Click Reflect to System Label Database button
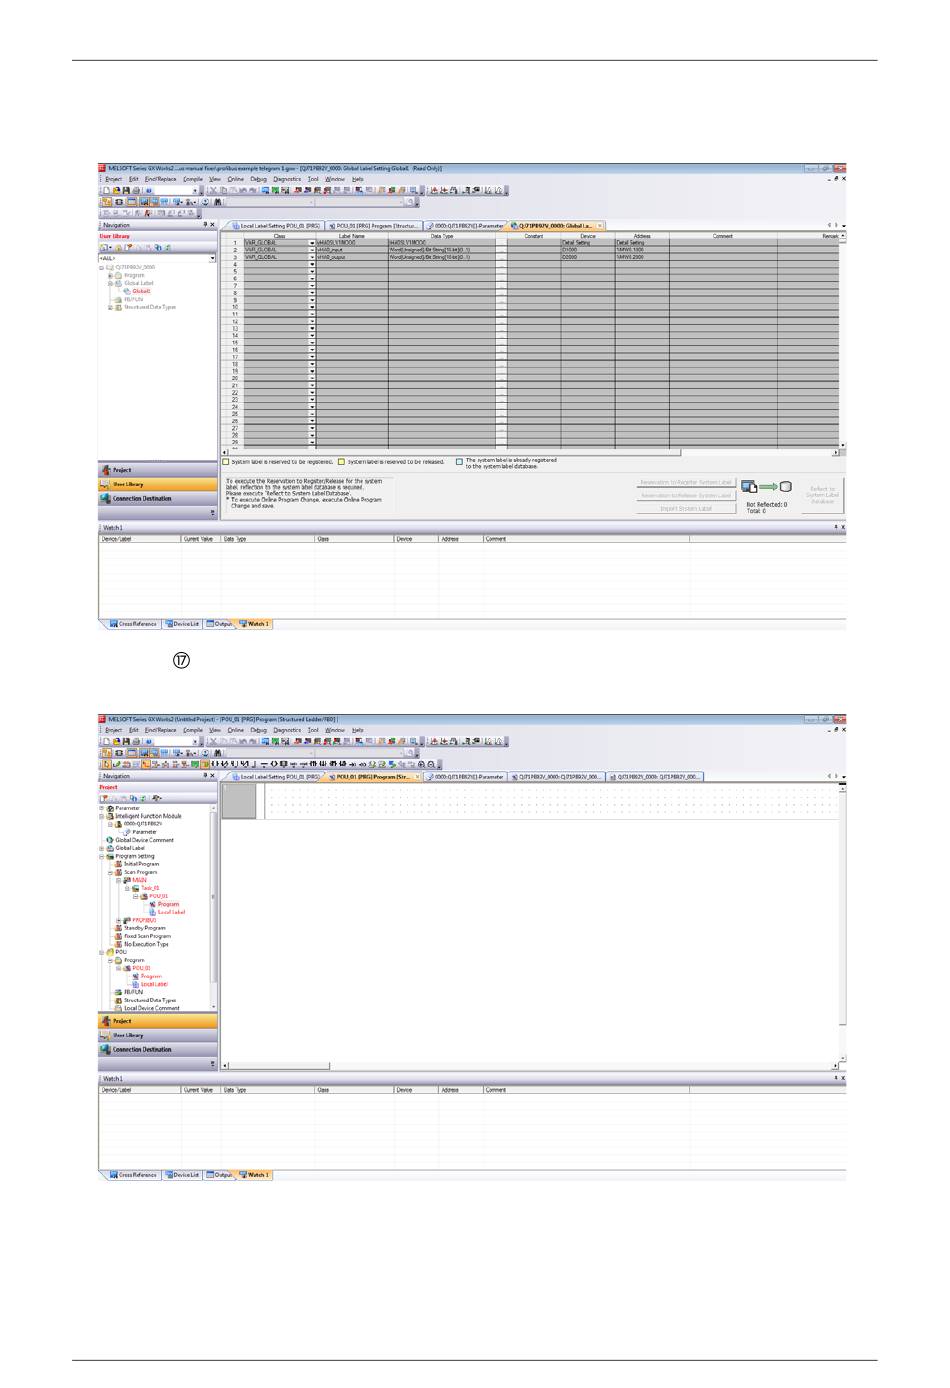This screenshot has height=1388, width=950. coord(823,495)
